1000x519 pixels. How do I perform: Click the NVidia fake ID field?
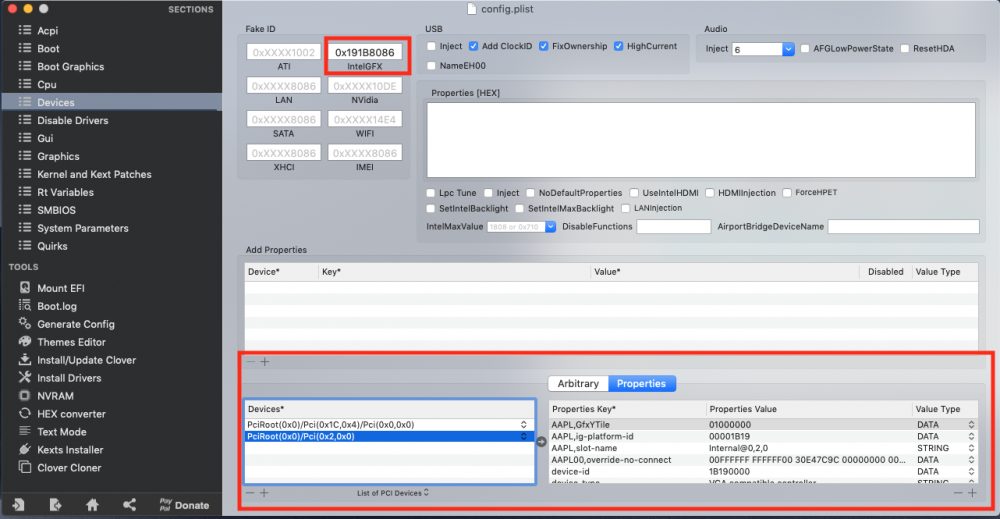[365, 86]
